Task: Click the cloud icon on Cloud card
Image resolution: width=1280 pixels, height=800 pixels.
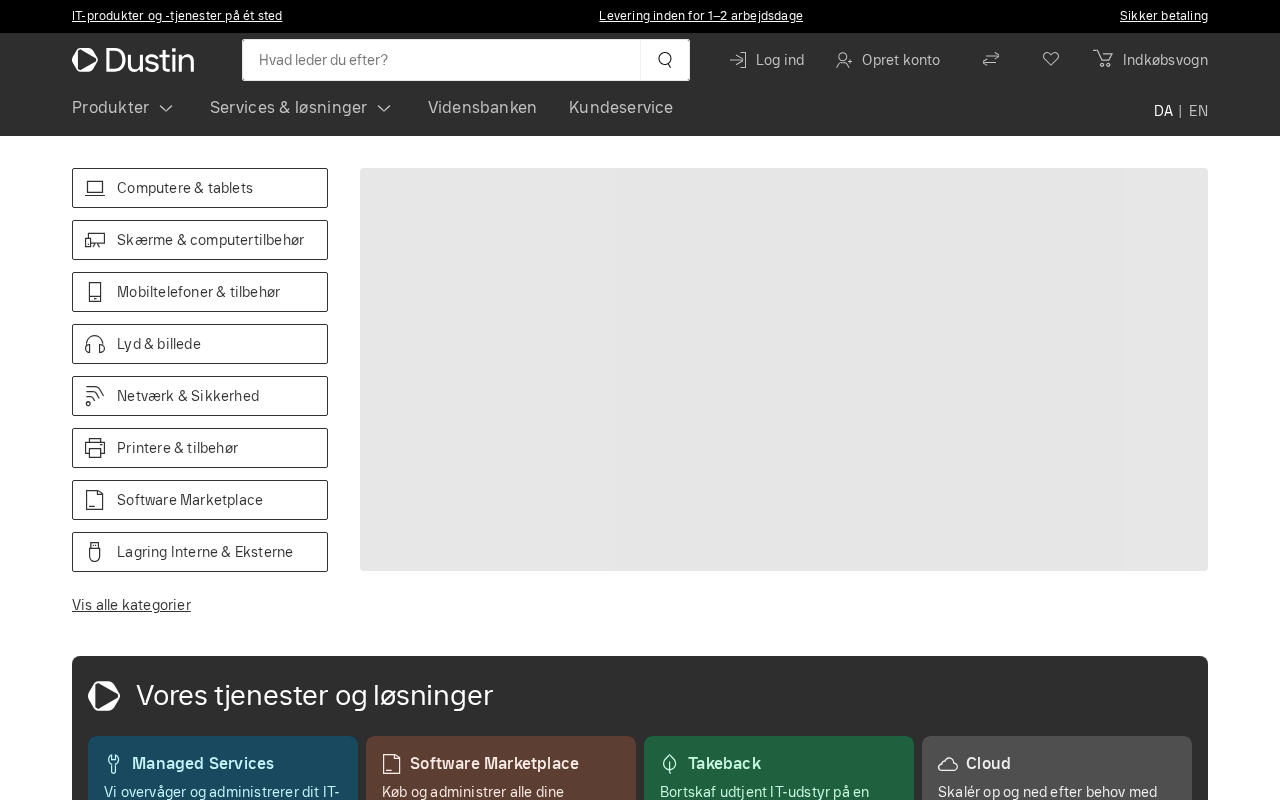Action: point(948,764)
